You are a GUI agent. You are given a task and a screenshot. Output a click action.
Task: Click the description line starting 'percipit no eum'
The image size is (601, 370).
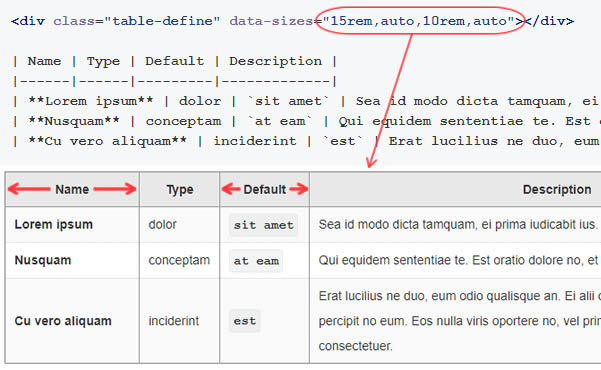[460, 321]
